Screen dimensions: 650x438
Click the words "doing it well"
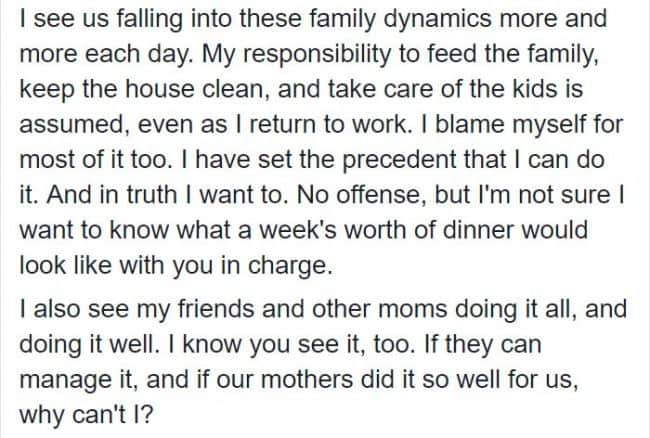pos(89,345)
